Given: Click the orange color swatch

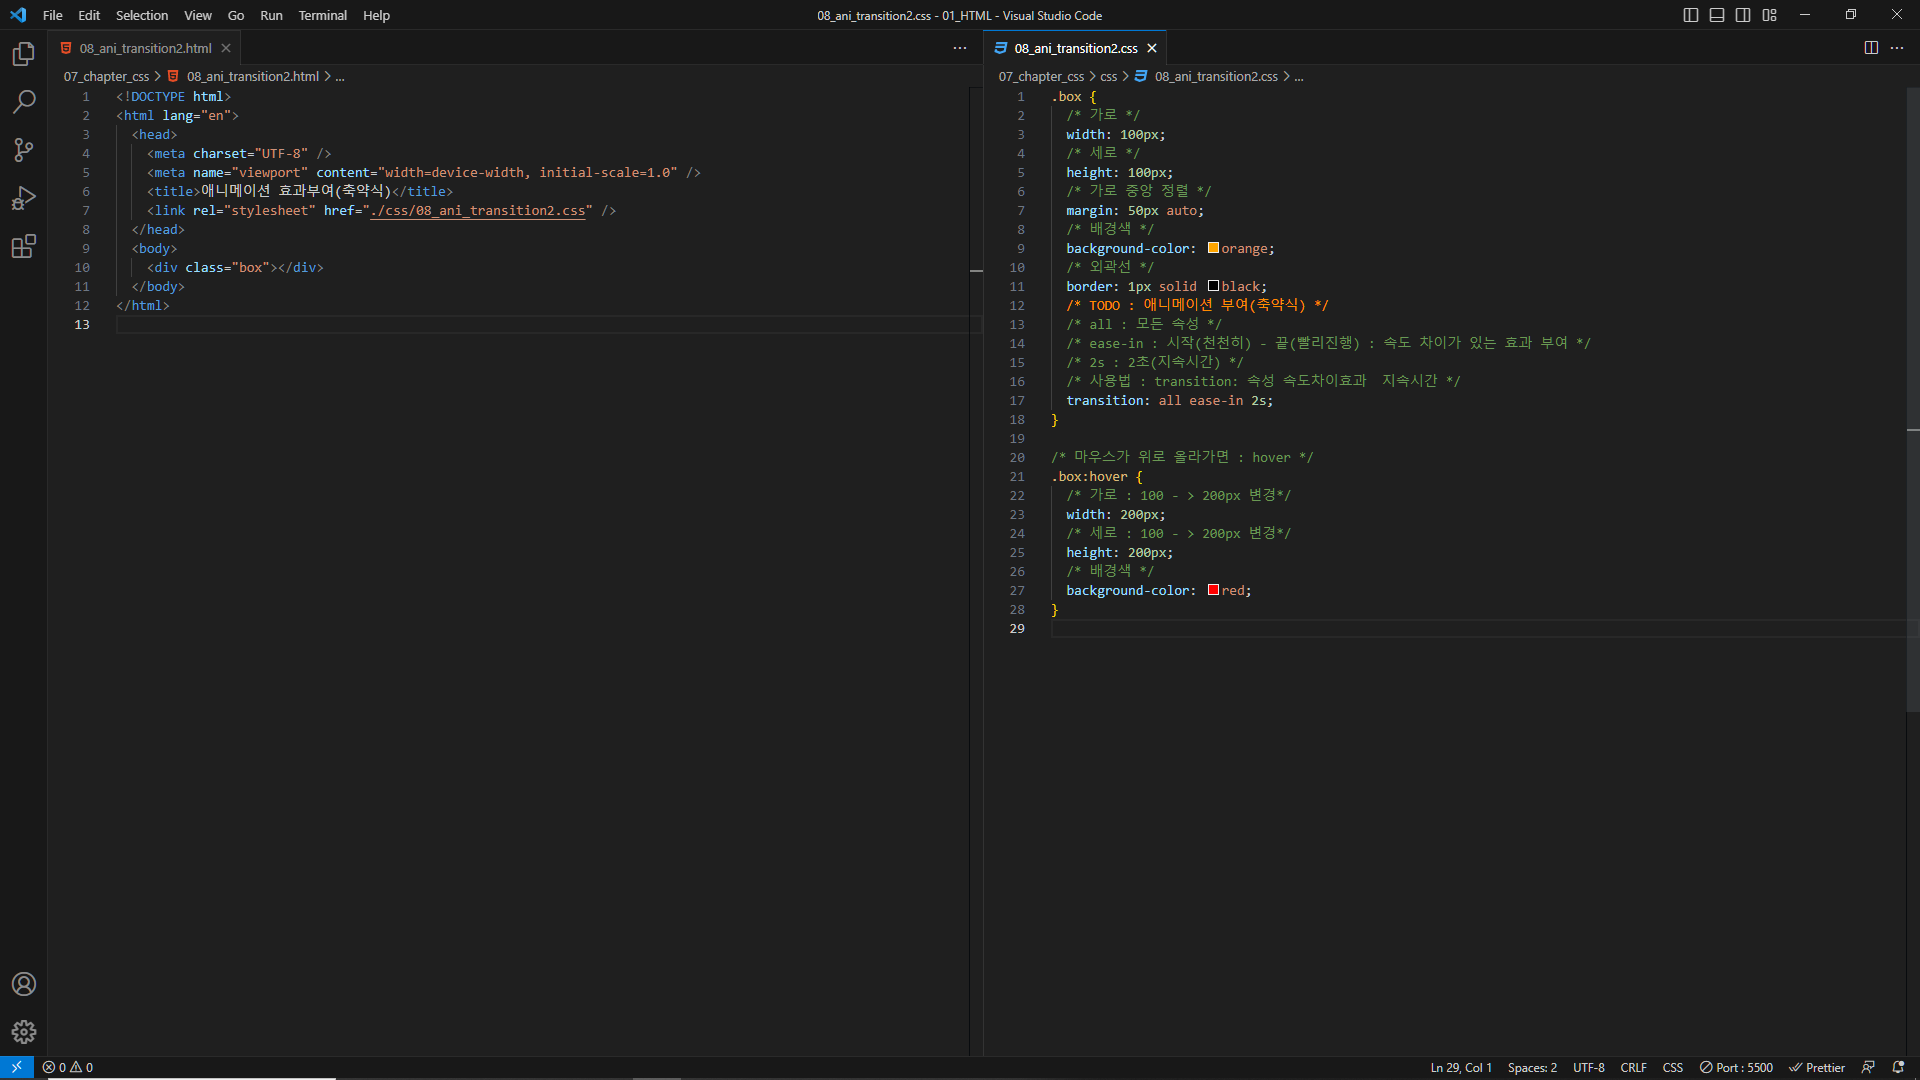Looking at the screenshot, I should point(1213,248).
